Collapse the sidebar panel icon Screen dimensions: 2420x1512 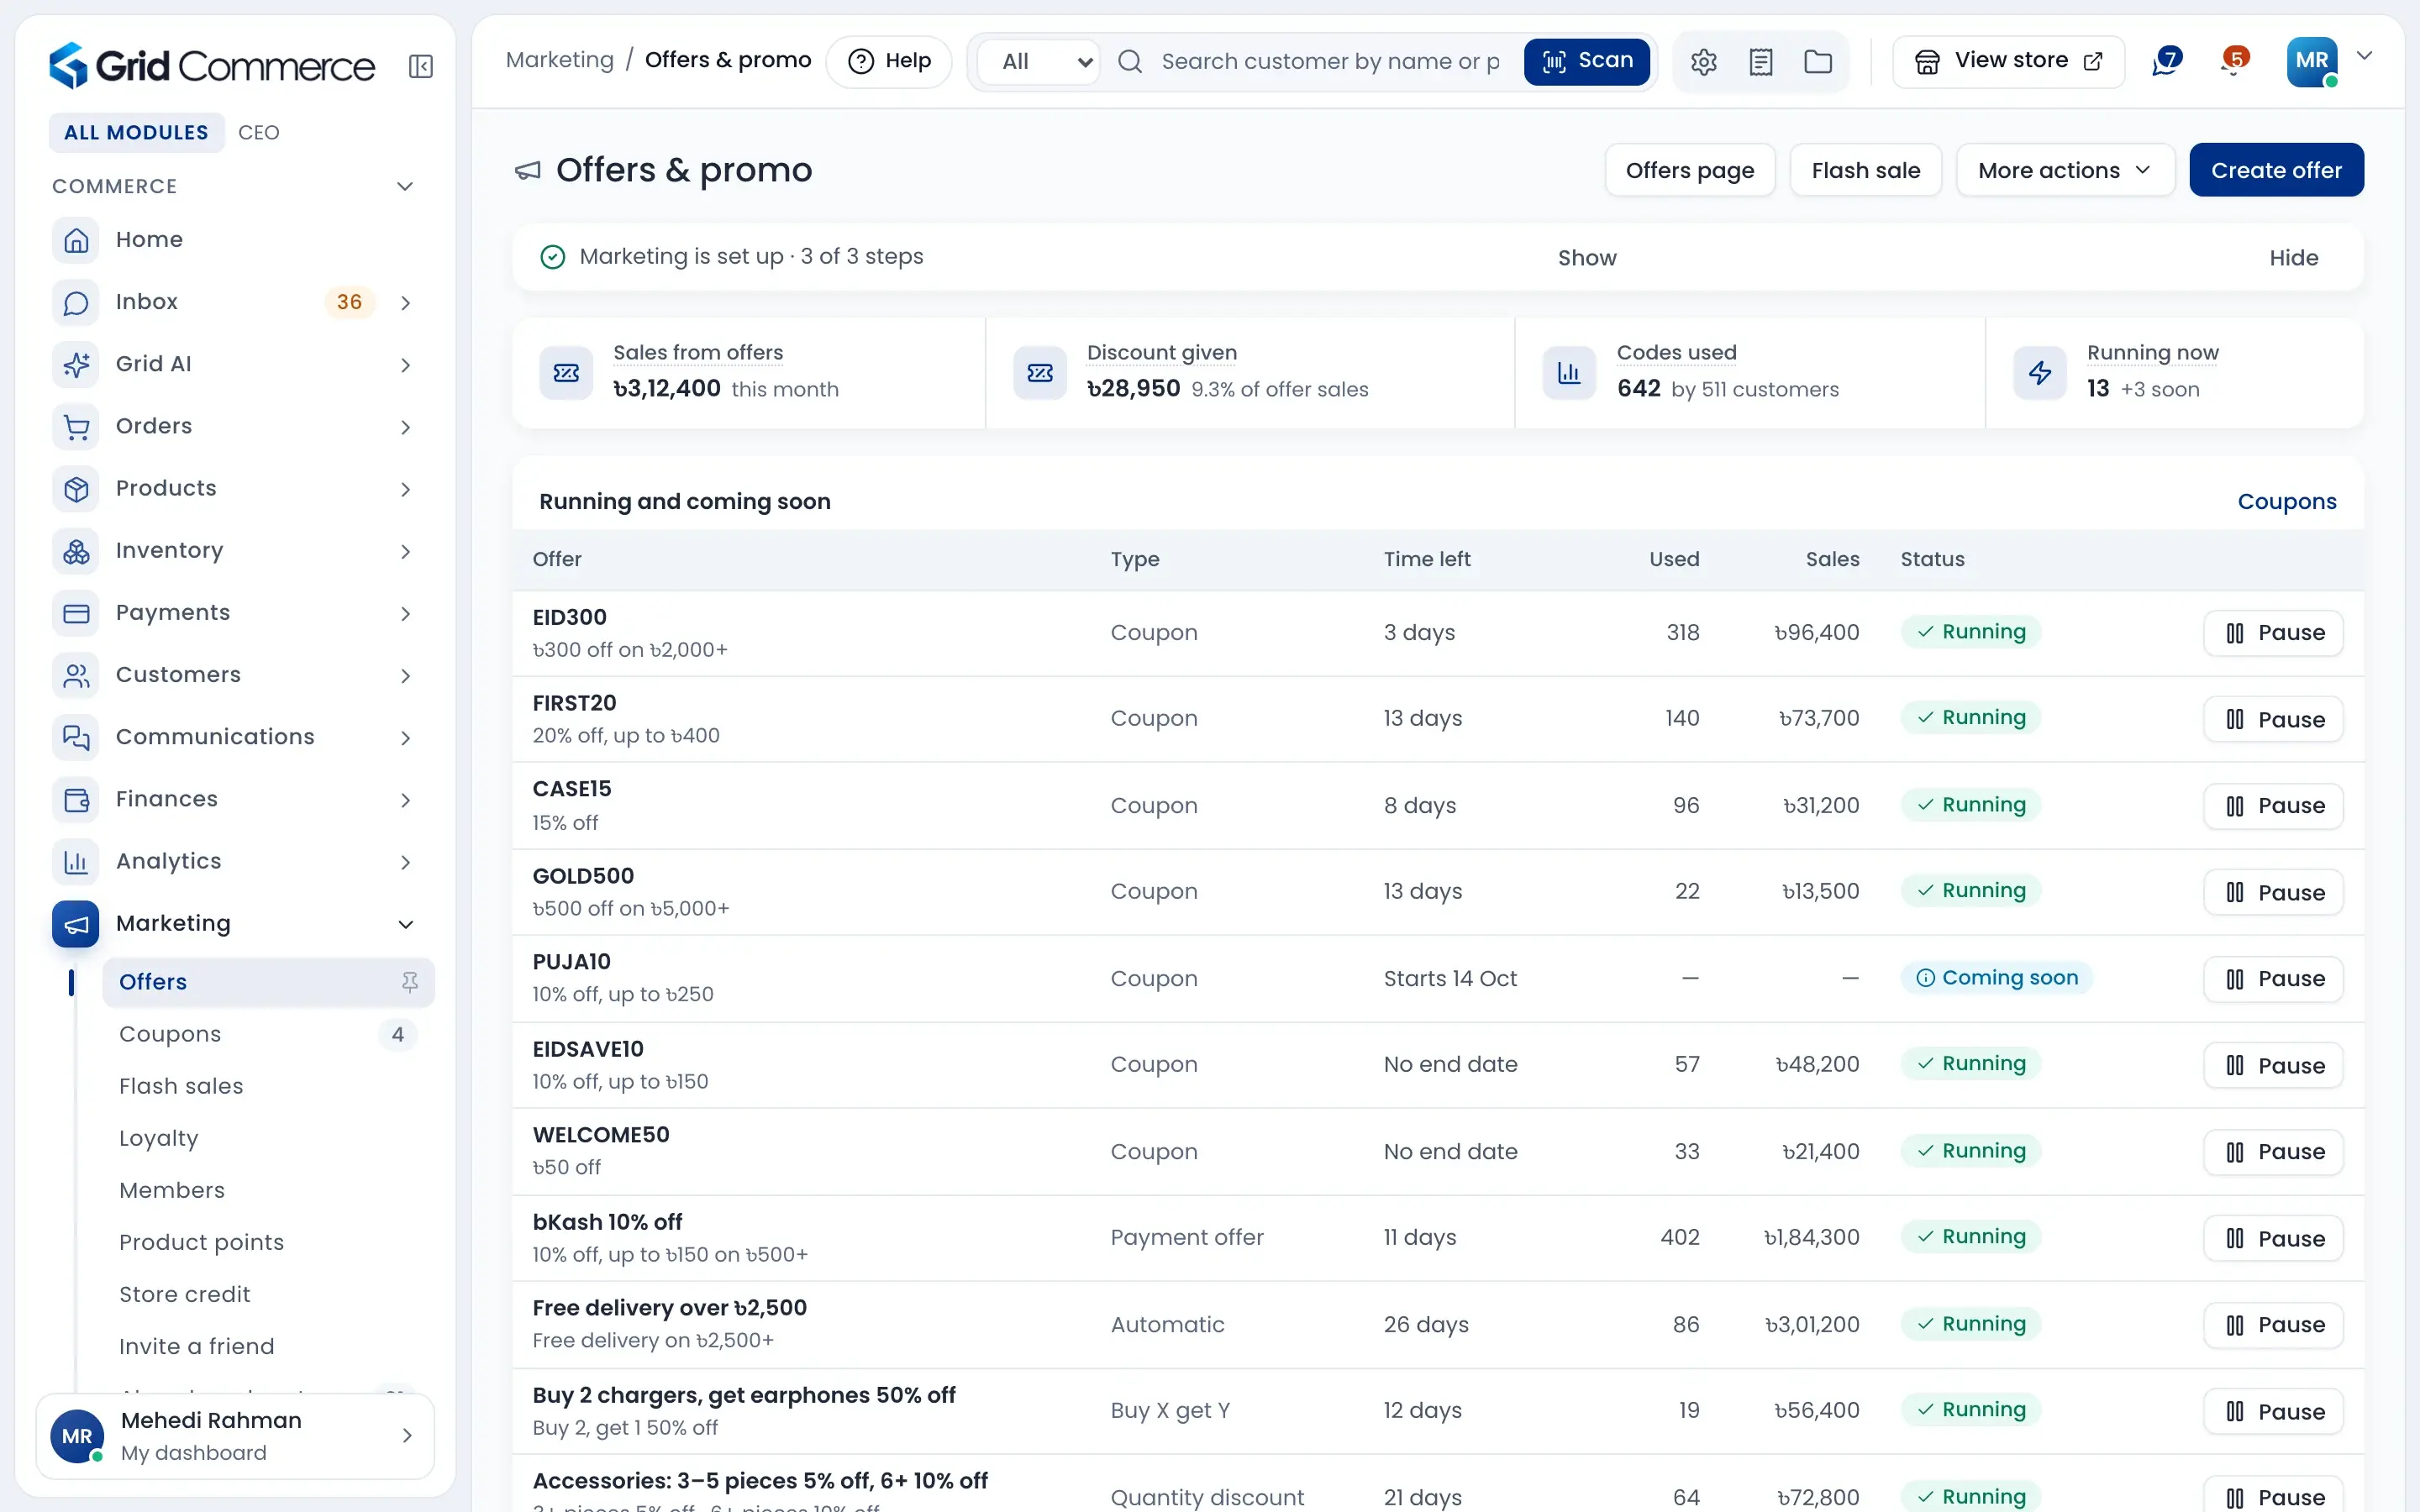421,67
